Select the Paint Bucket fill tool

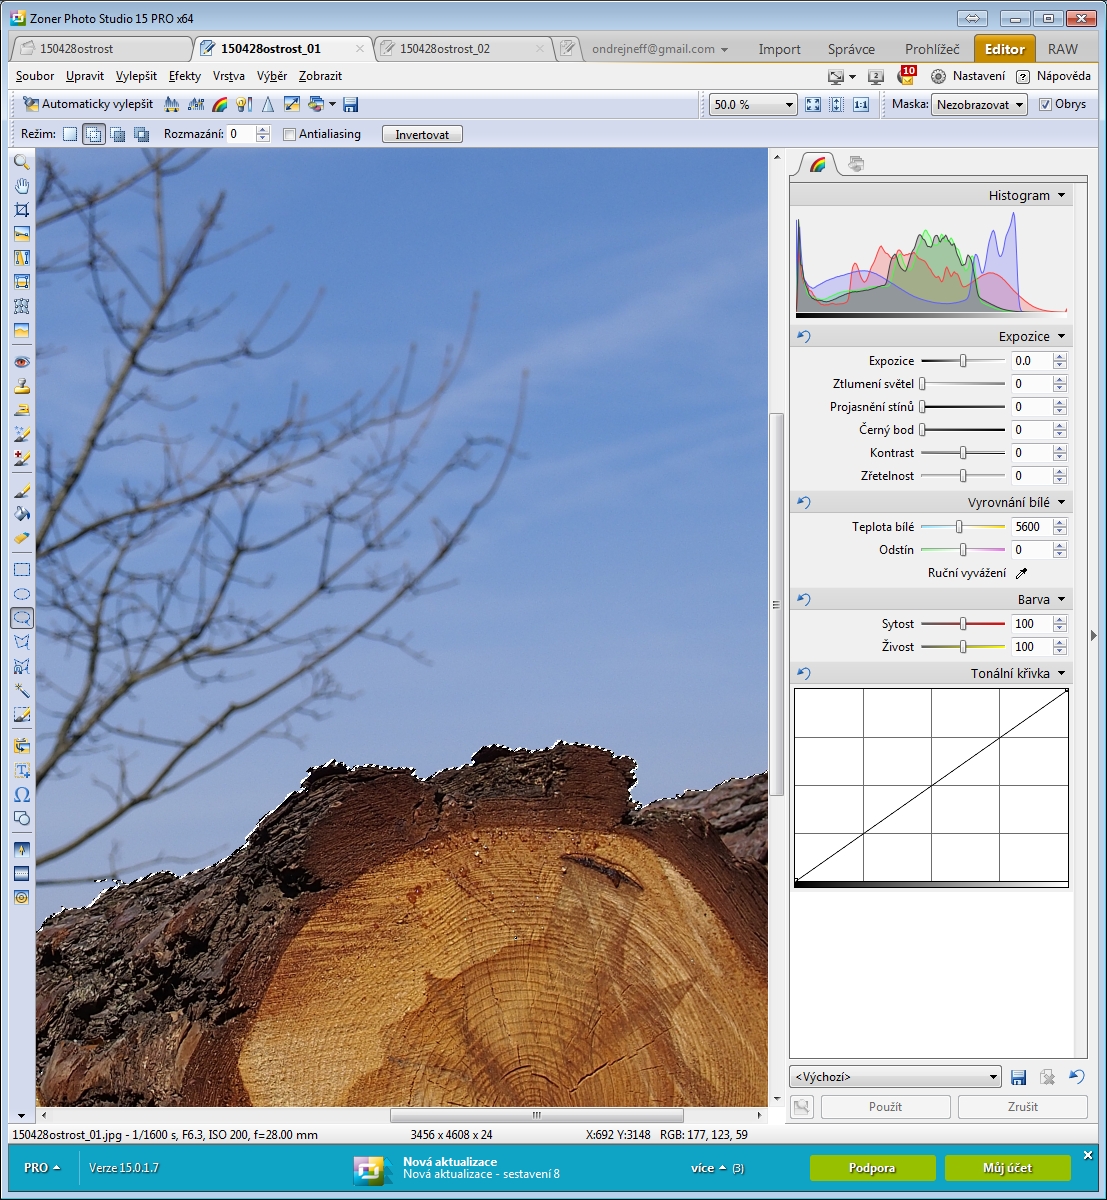point(21,514)
